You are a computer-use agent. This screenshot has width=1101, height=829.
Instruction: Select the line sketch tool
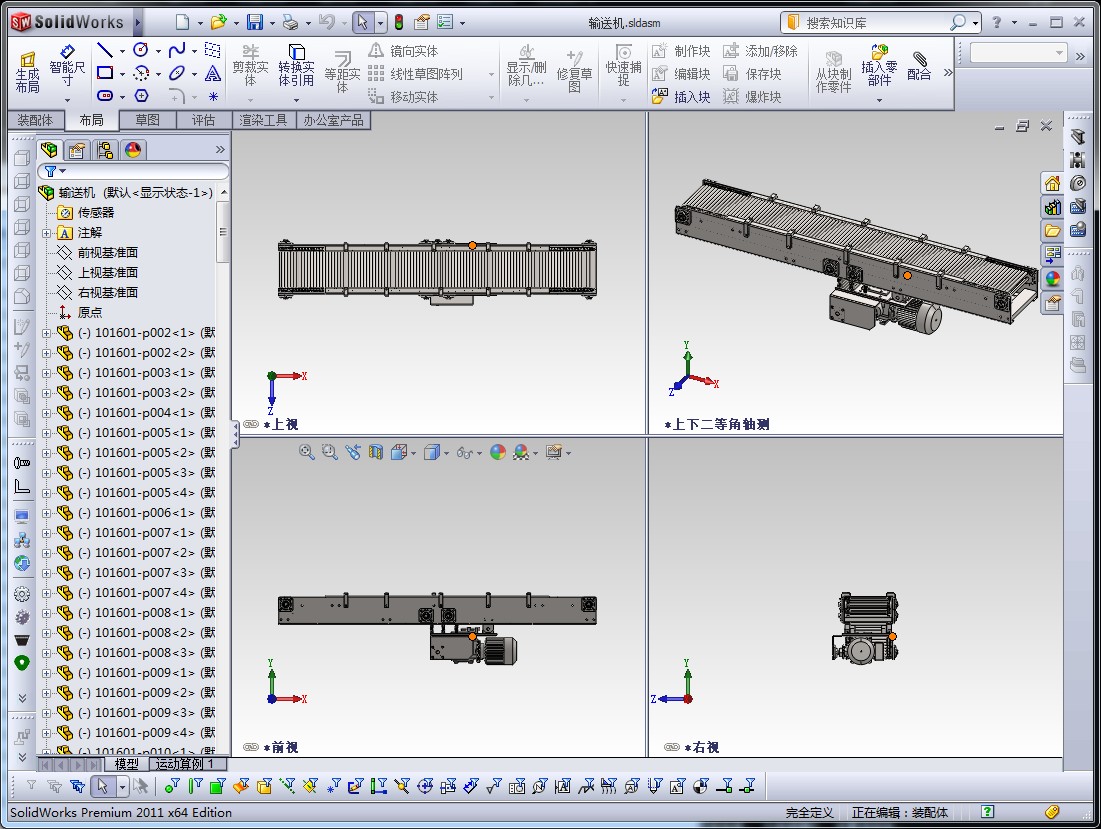click(105, 50)
